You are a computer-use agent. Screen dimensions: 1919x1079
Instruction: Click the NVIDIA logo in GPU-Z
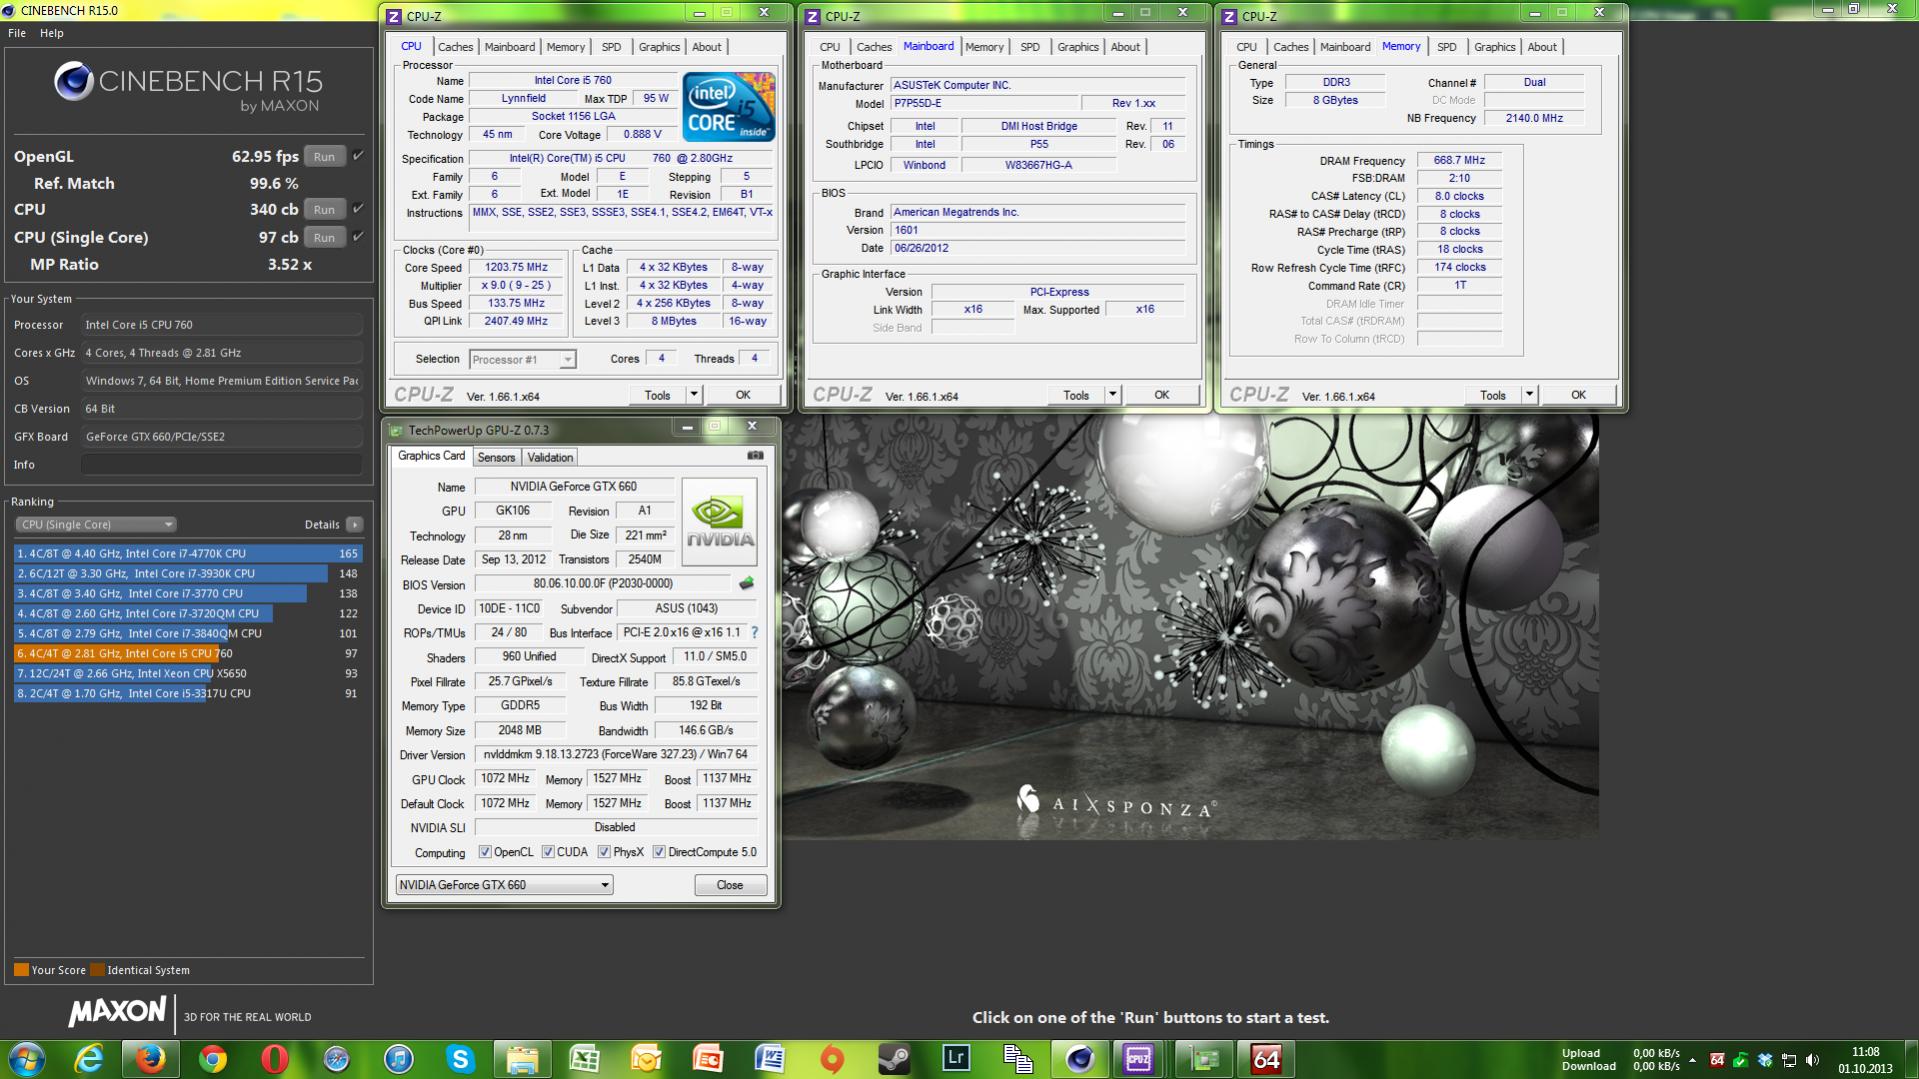pyautogui.click(x=719, y=522)
